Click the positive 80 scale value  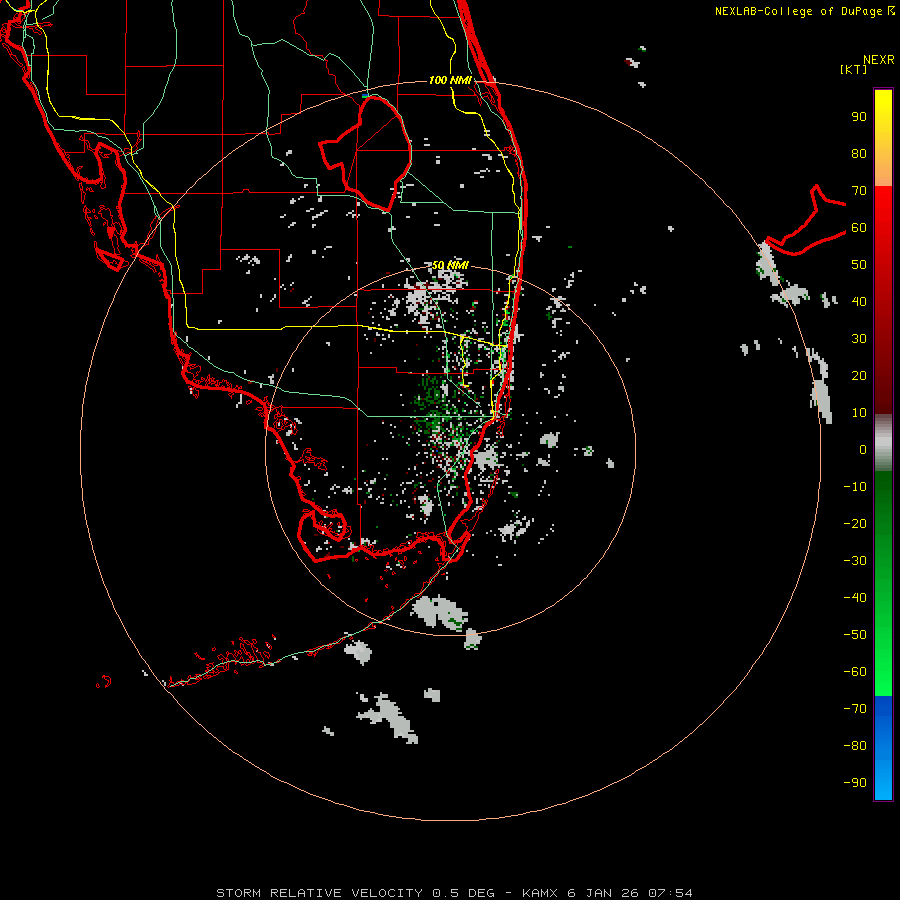(859, 153)
